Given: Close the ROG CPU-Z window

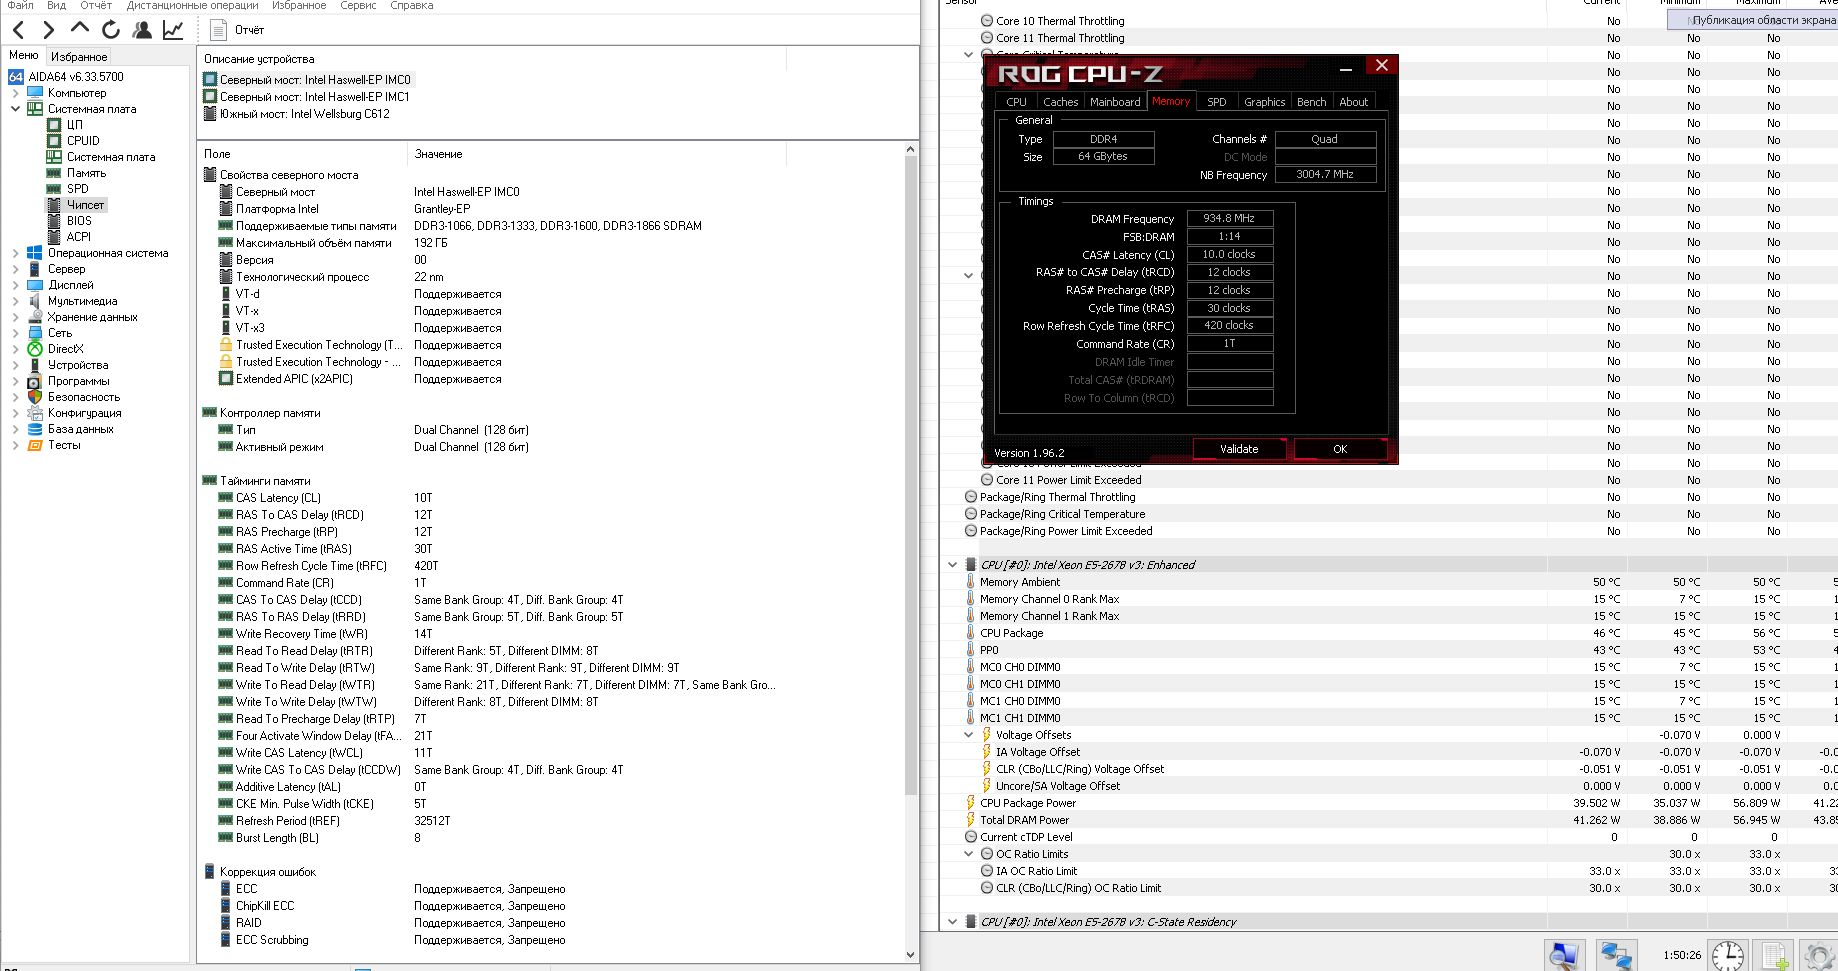Looking at the screenshot, I should (x=1381, y=66).
